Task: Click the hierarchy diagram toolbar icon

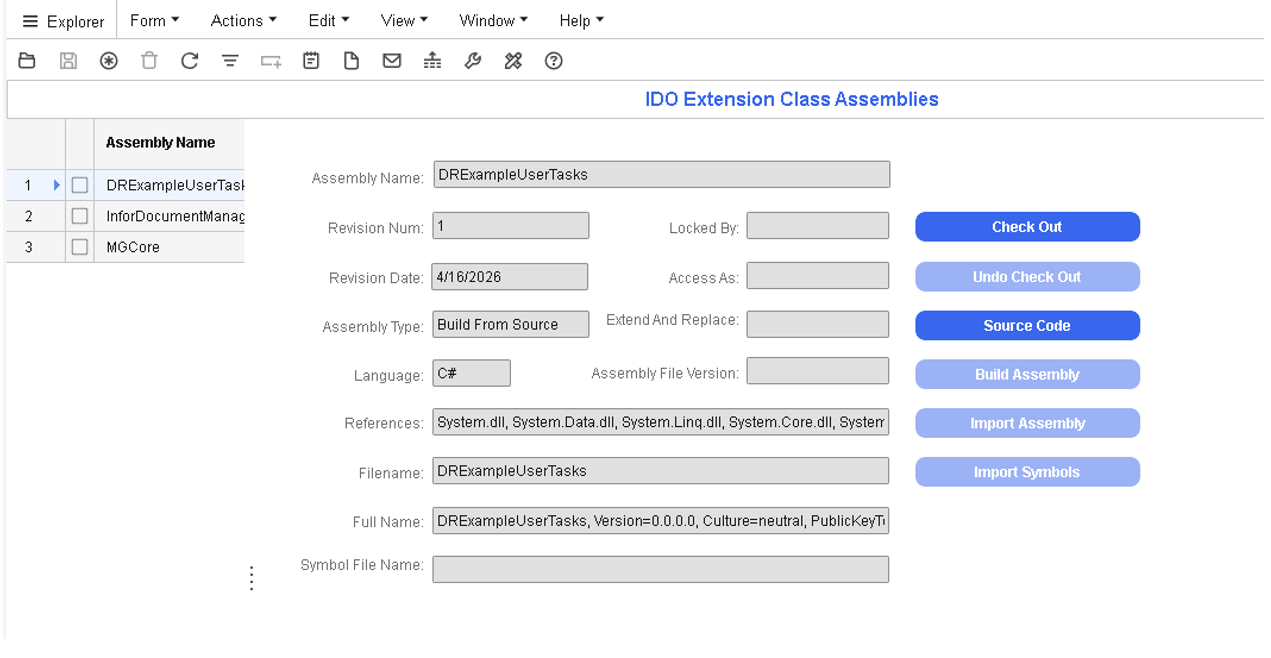Action: [x=432, y=61]
